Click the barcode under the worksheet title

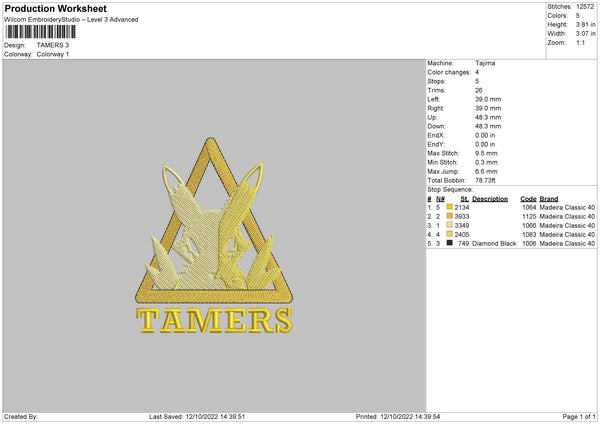coord(41,32)
